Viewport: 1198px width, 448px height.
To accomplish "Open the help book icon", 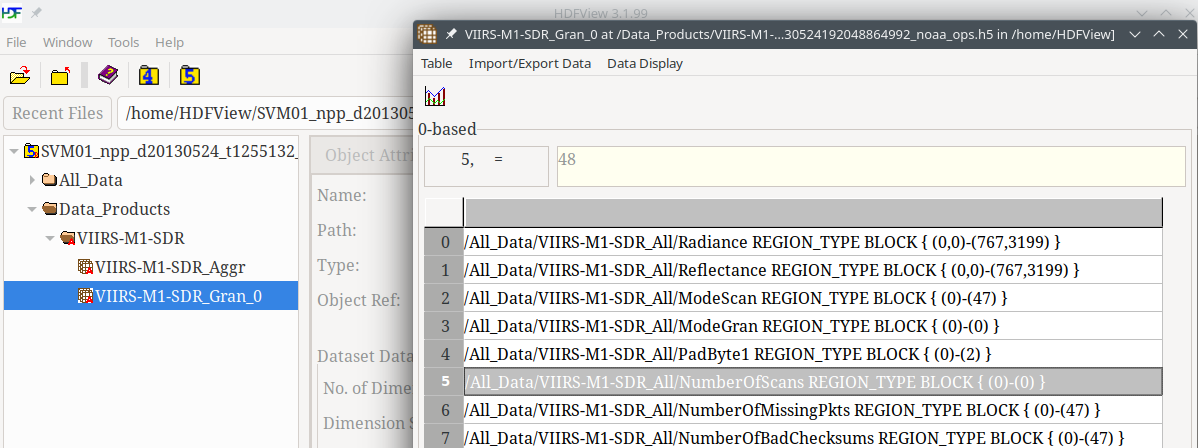I will 108,76.
